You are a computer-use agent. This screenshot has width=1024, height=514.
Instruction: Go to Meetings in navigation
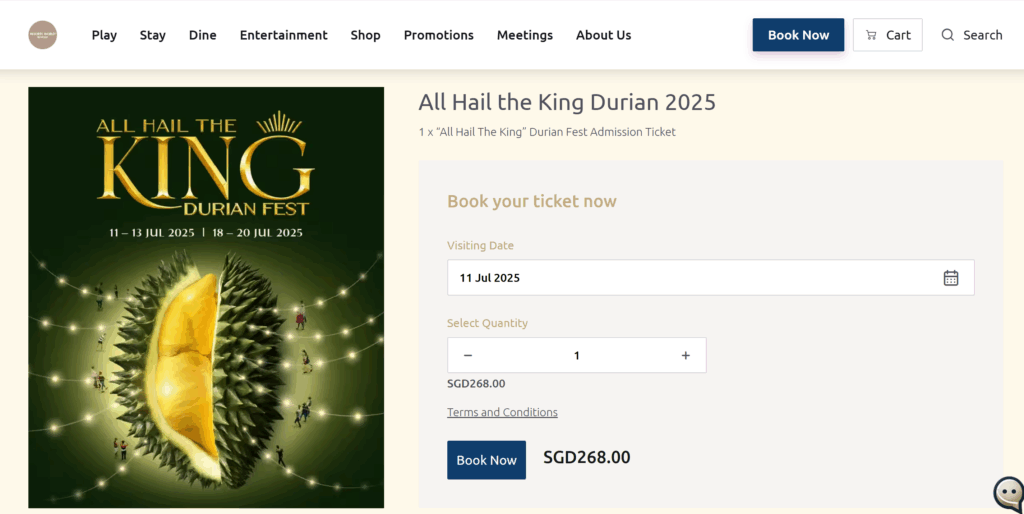point(524,35)
